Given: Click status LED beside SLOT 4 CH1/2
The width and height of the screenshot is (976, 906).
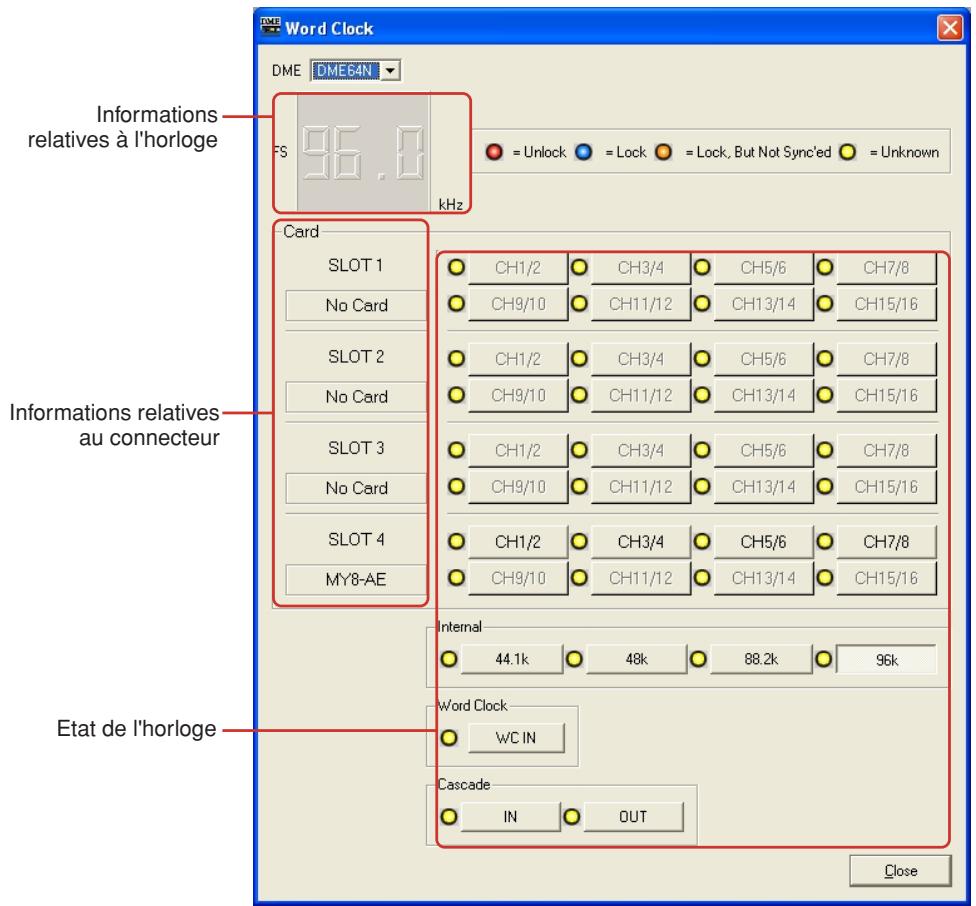Looking at the screenshot, I should pyautogui.click(x=456, y=541).
